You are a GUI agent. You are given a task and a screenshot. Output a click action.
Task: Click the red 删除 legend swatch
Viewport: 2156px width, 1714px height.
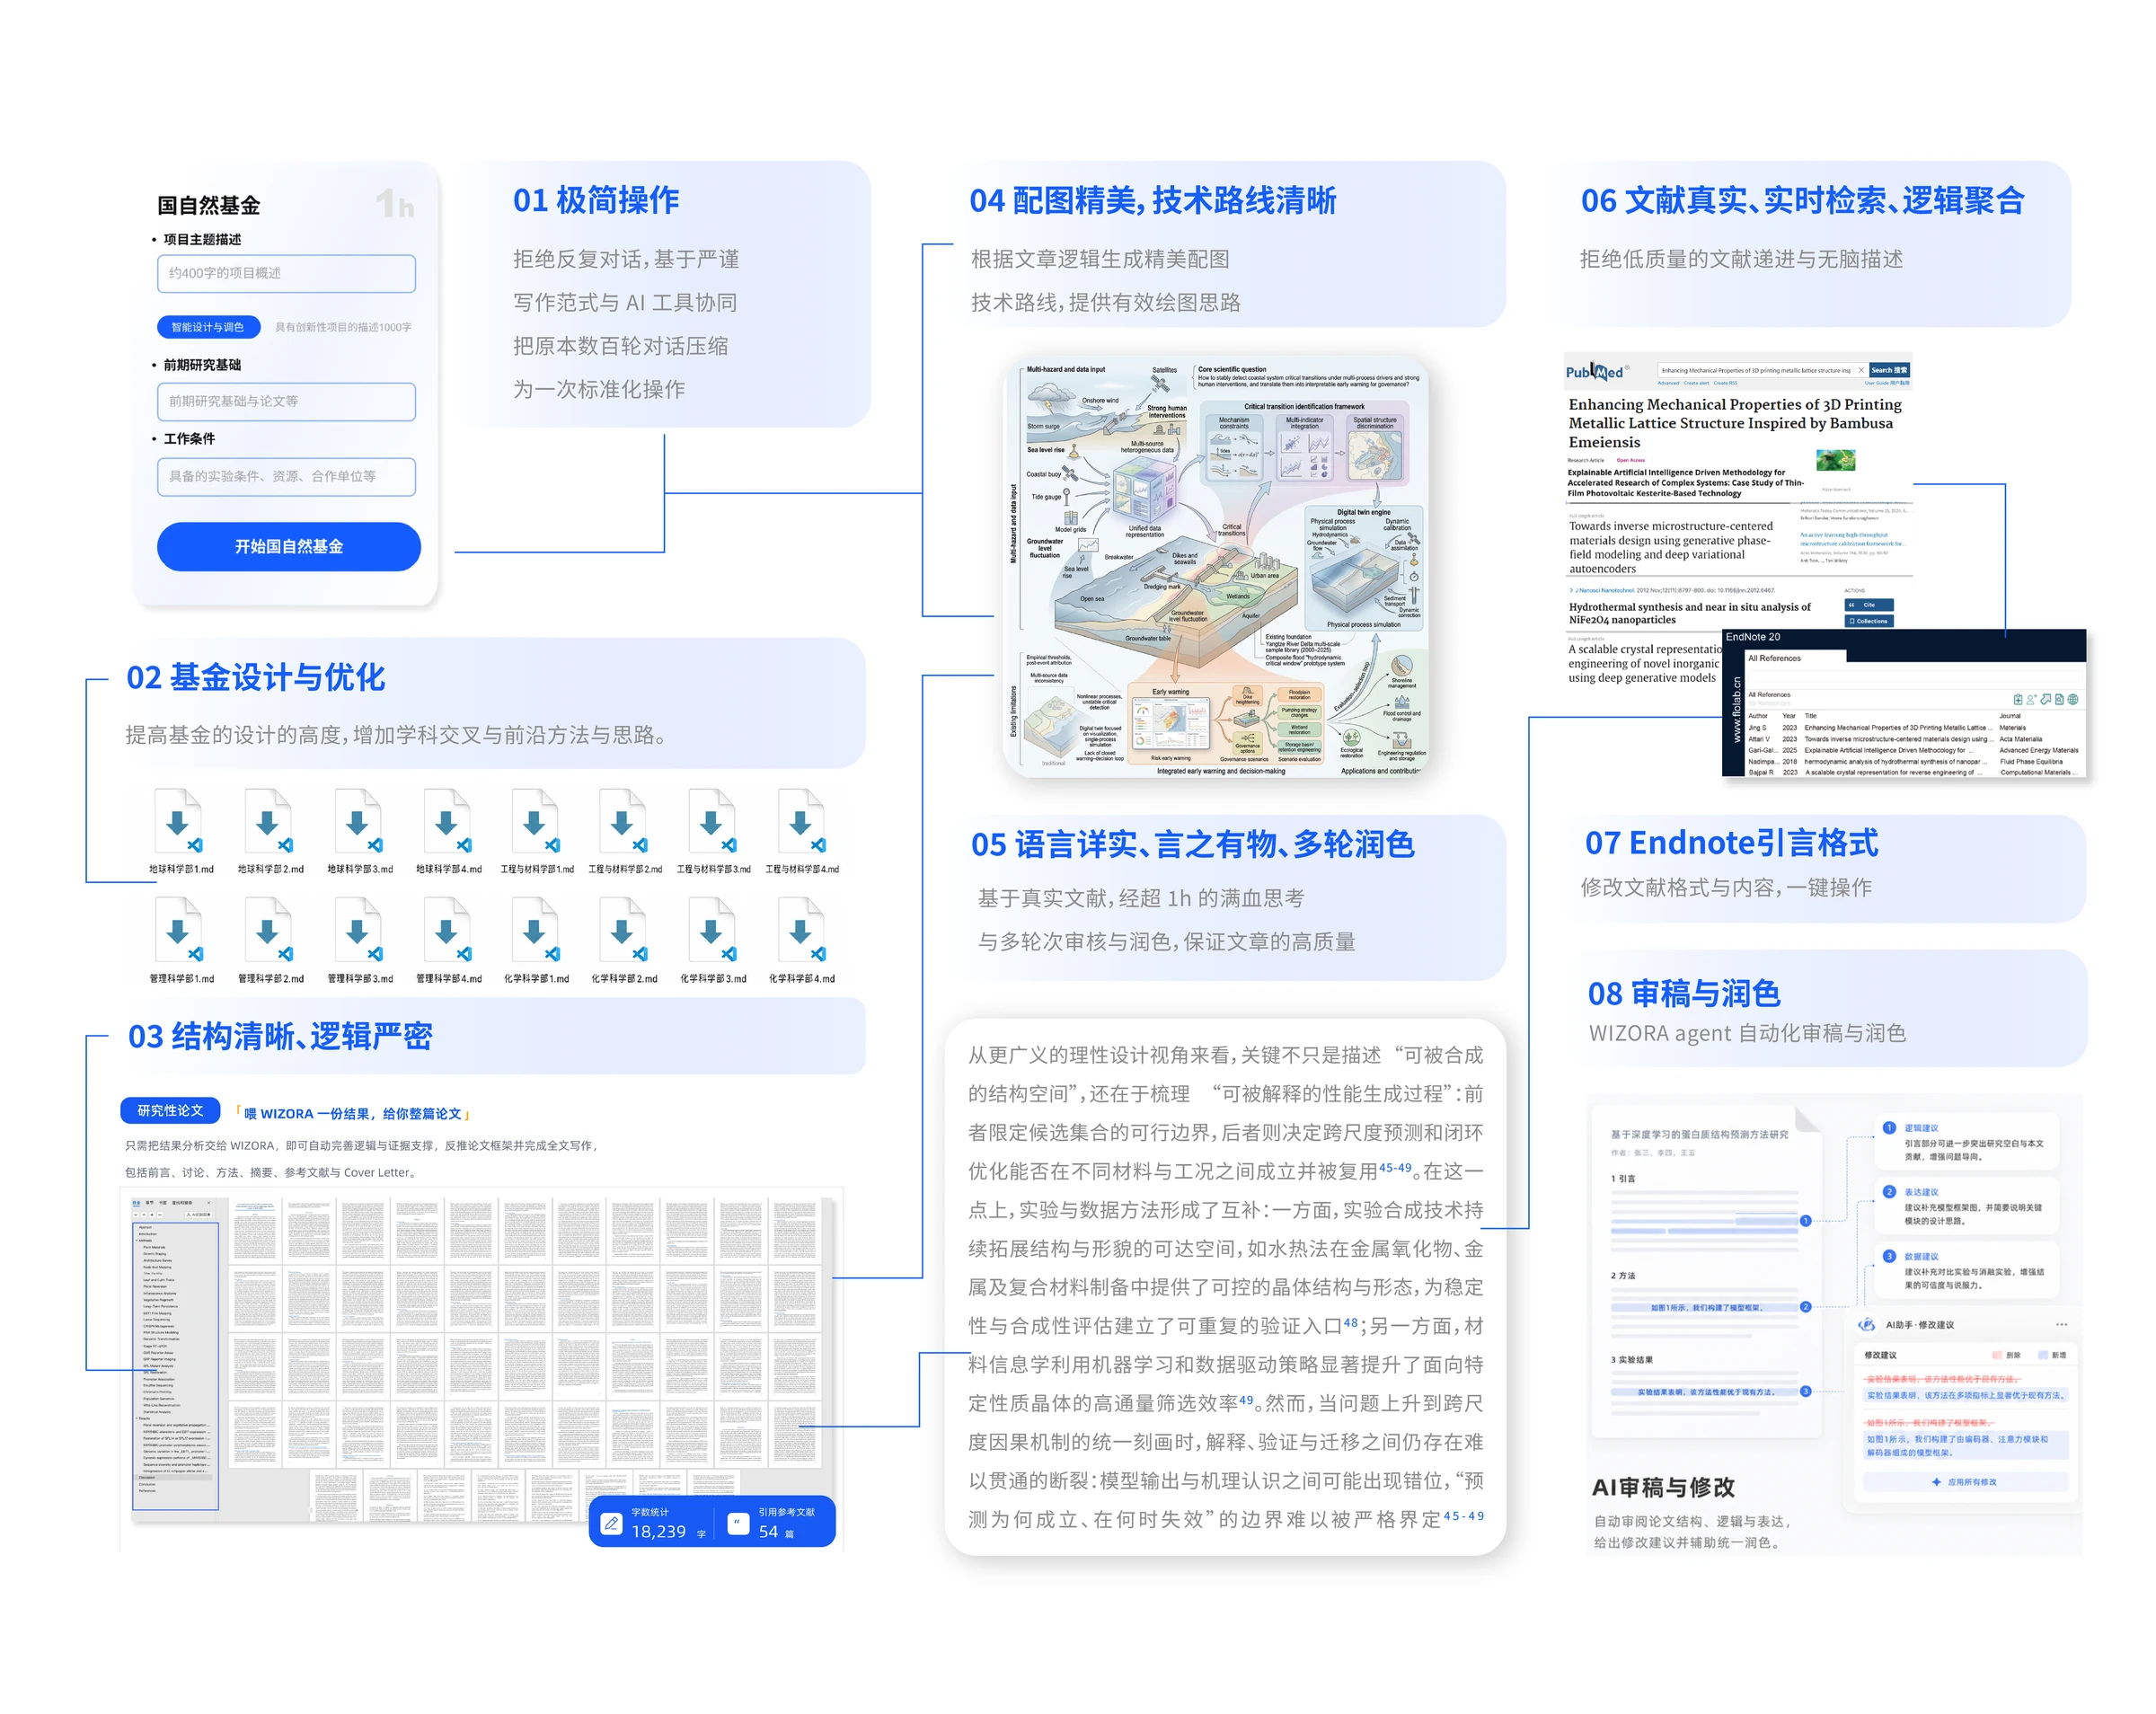pos(1997,1355)
